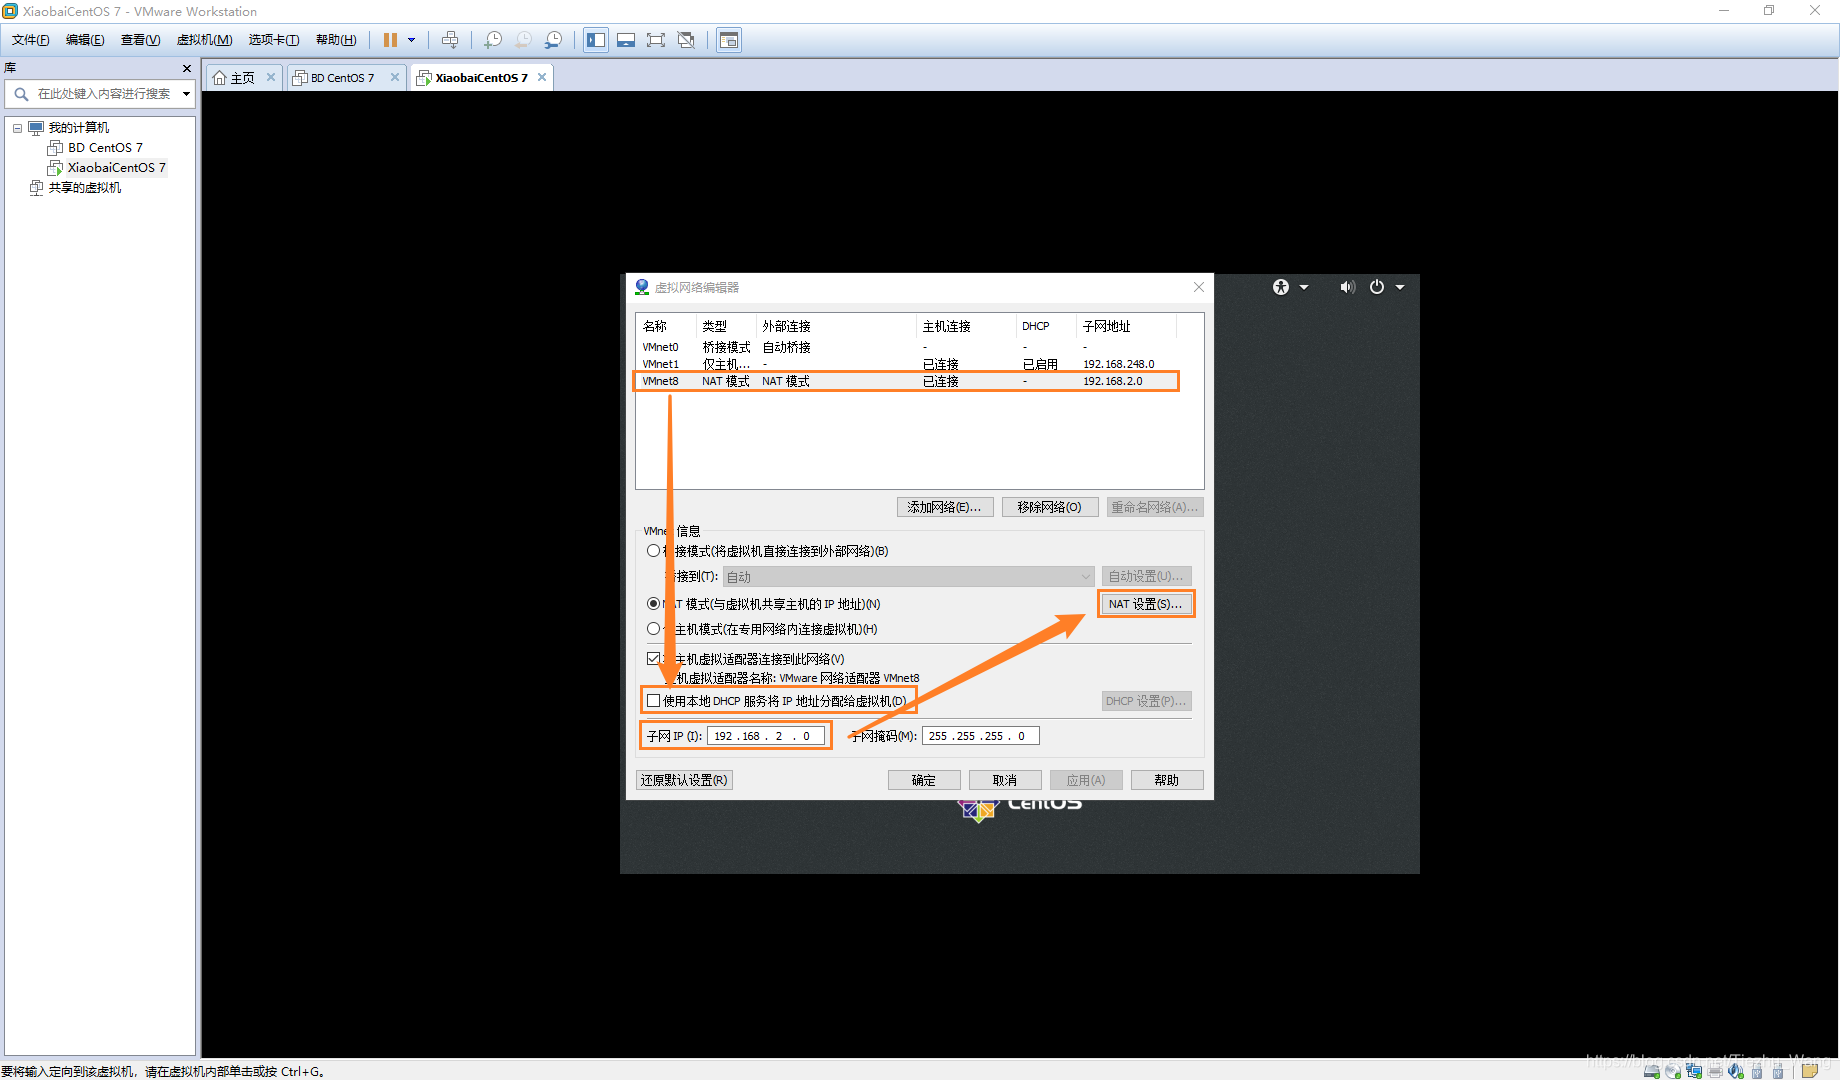Click the library search input field
Viewport: 1840px width, 1080px height.
point(104,94)
